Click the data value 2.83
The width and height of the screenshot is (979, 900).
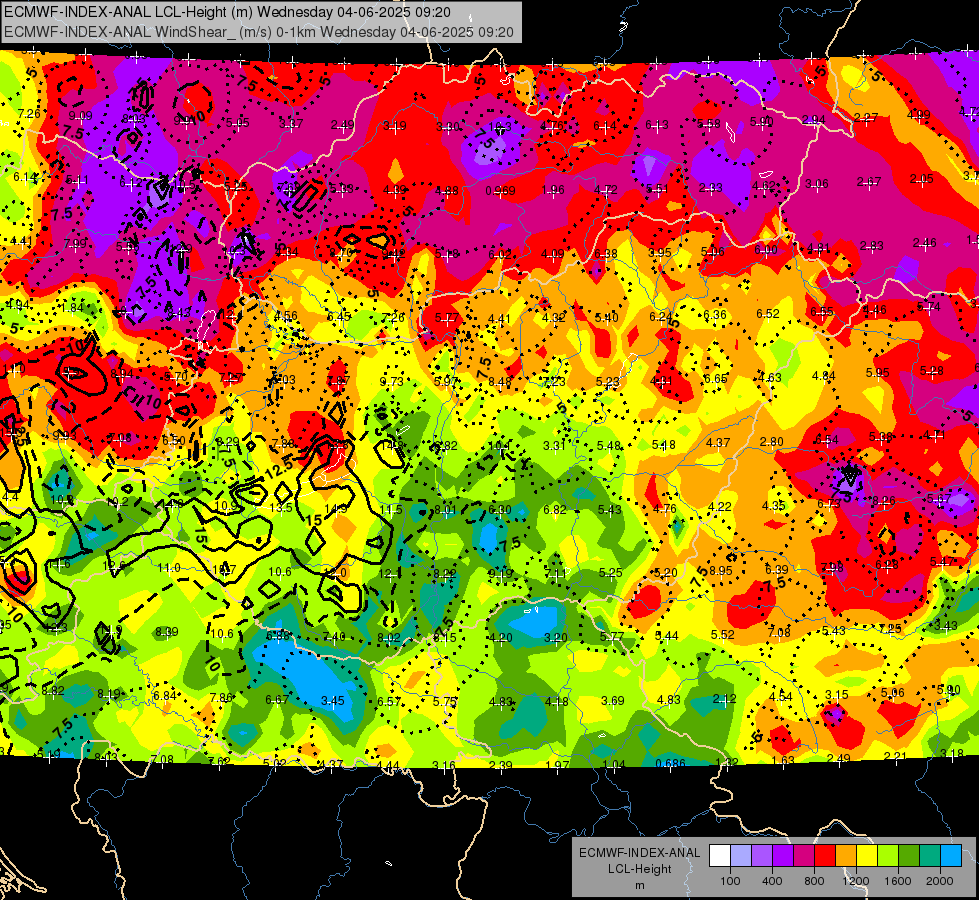[872, 246]
